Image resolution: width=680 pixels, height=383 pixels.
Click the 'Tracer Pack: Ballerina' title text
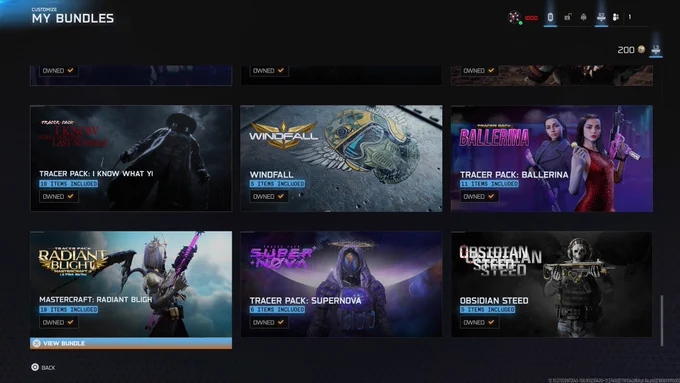[x=514, y=175]
